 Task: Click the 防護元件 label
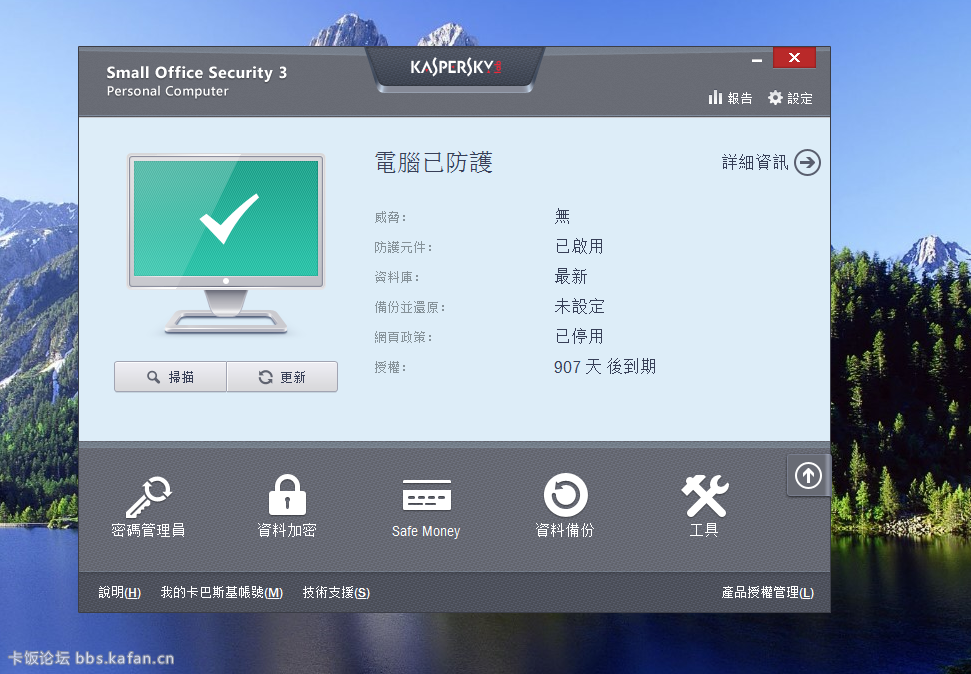click(x=403, y=247)
